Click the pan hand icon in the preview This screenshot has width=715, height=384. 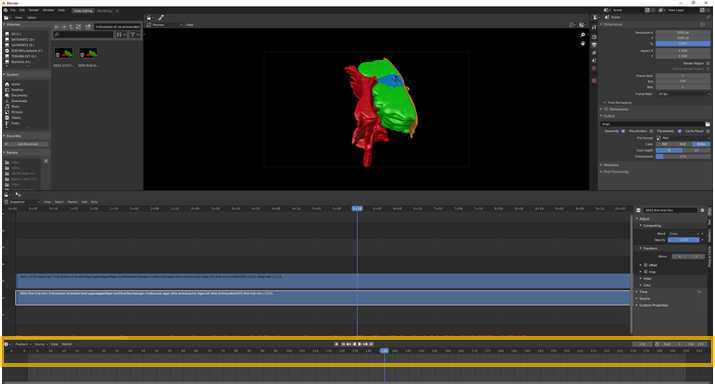(582, 43)
